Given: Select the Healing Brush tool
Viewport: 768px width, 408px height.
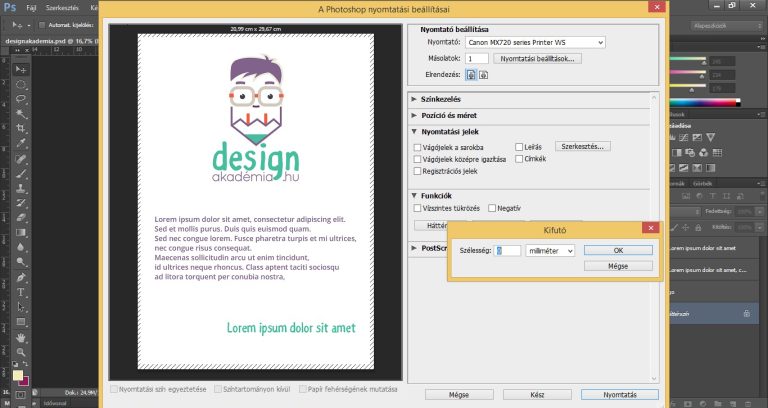Looking at the screenshot, I should coord(21,159).
